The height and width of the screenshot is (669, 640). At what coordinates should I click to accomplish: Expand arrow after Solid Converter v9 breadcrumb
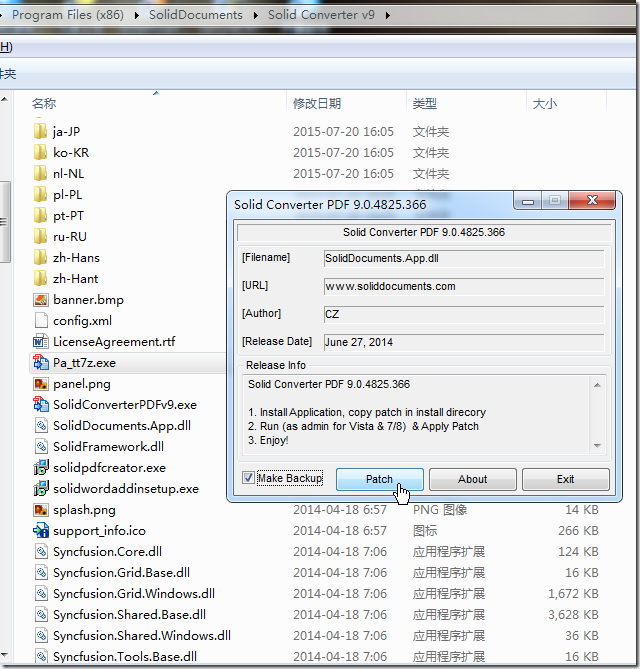[x=387, y=15]
